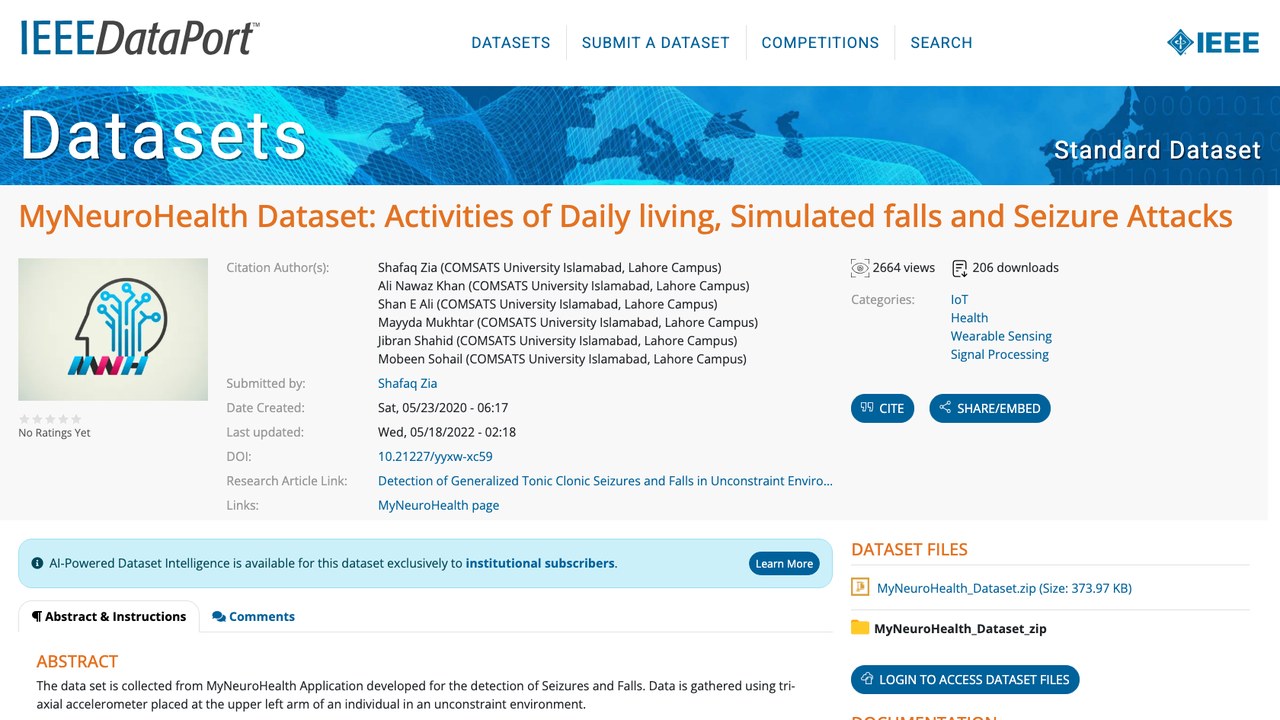Click author Mobeen Sohail's name
This screenshot has width=1280, height=720.
click(x=420, y=359)
